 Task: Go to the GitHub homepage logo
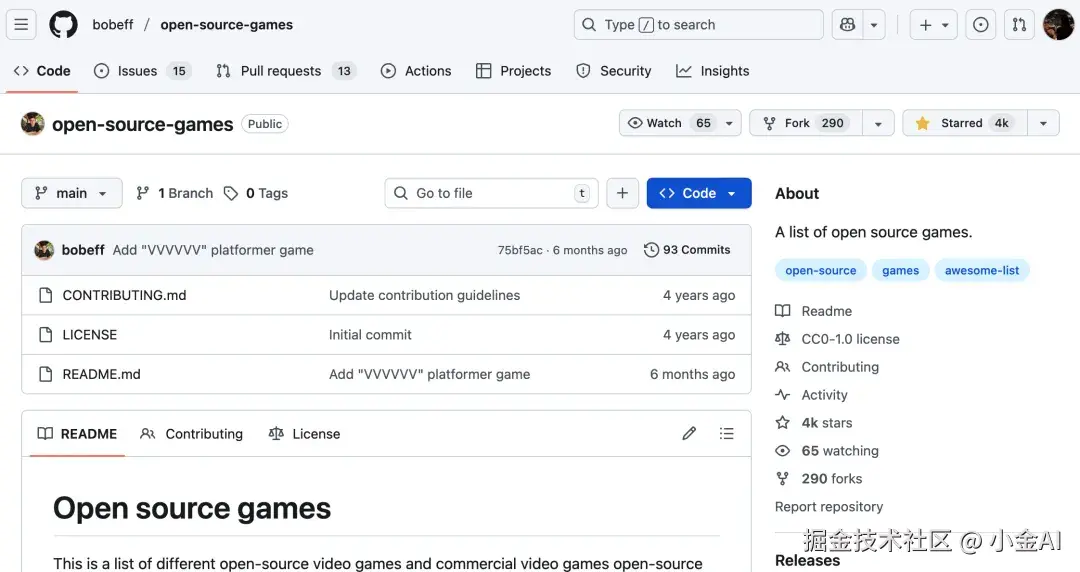click(x=63, y=25)
